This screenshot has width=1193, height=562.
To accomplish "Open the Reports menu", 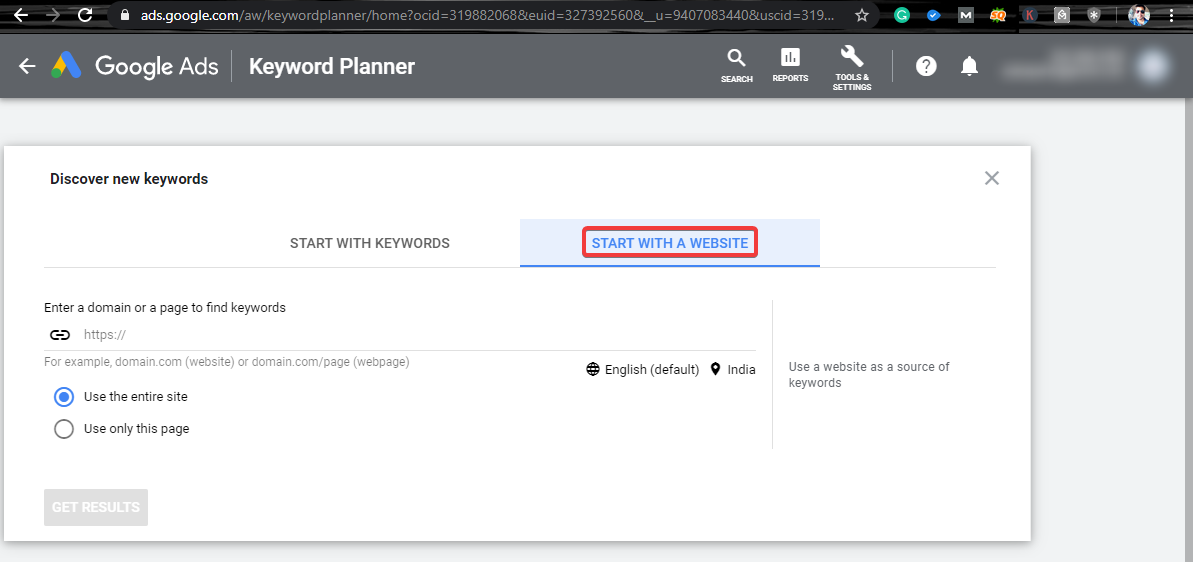I will tap(791, 65).
